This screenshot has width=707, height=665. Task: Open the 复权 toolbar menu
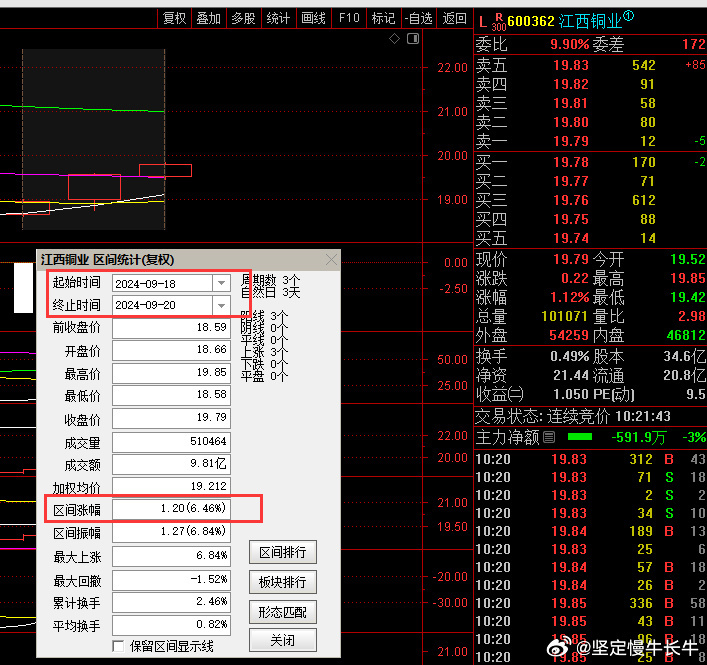(x=174, y=18)
